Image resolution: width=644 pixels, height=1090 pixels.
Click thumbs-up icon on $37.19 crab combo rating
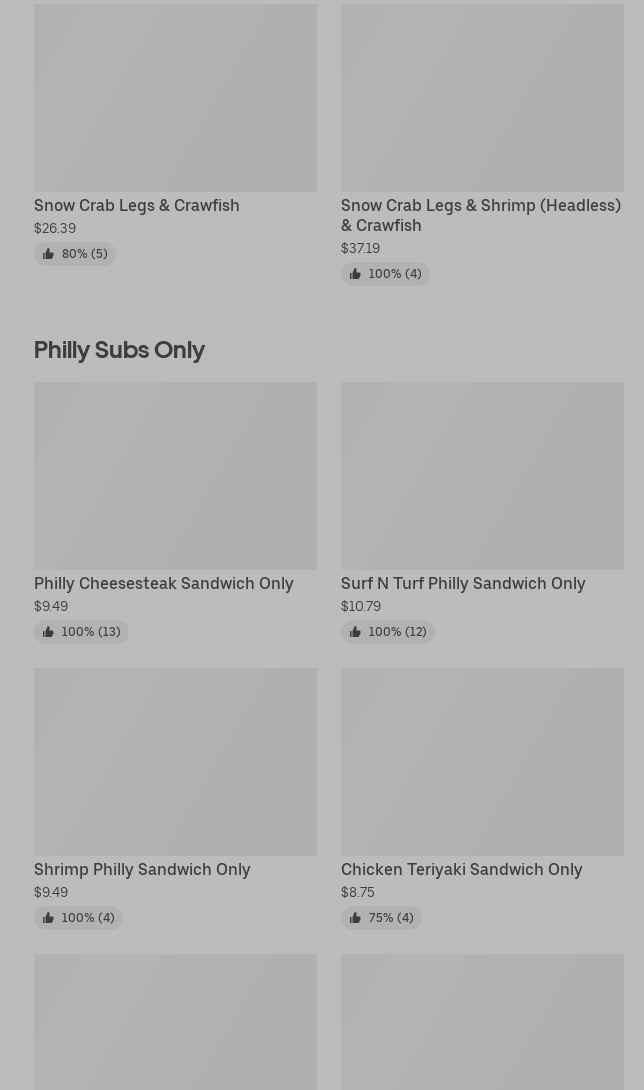coord(355,274)
